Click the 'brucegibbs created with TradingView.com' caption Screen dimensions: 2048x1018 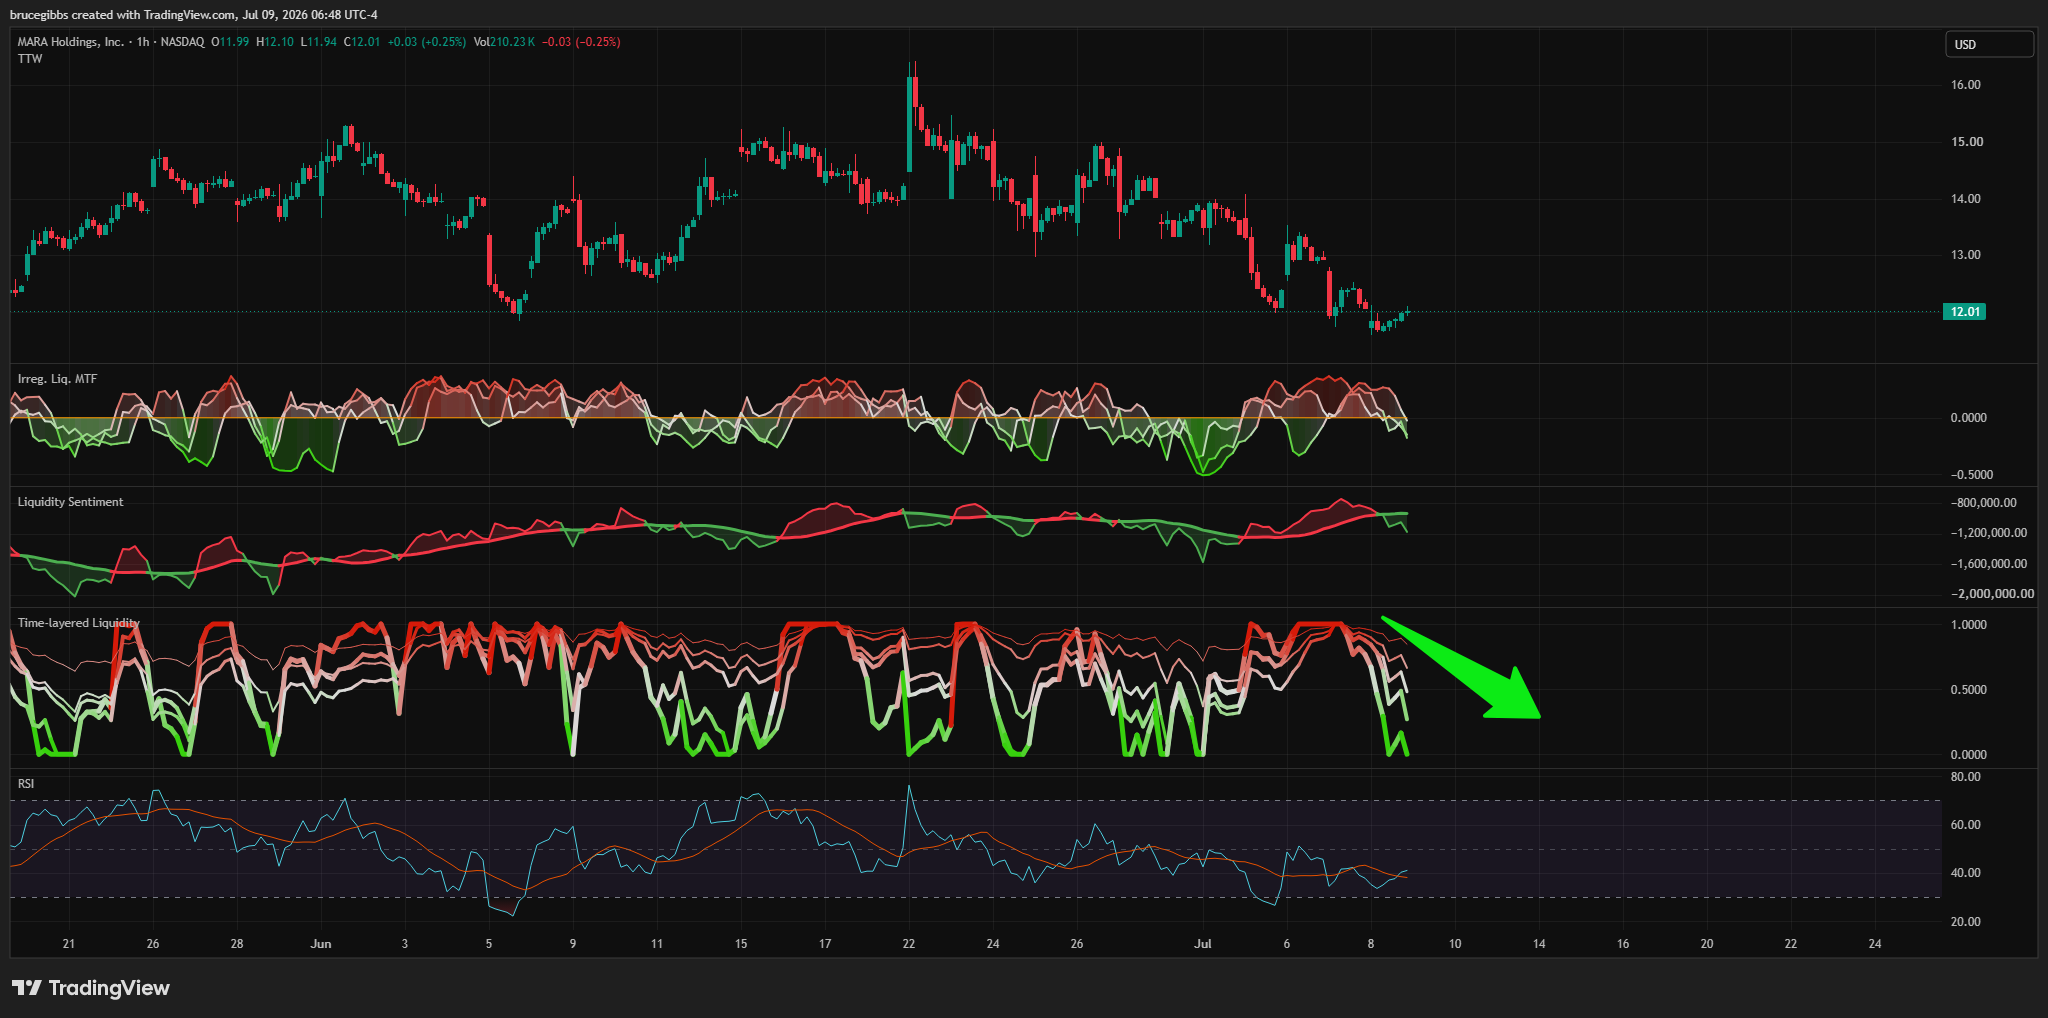pos(124,15)
